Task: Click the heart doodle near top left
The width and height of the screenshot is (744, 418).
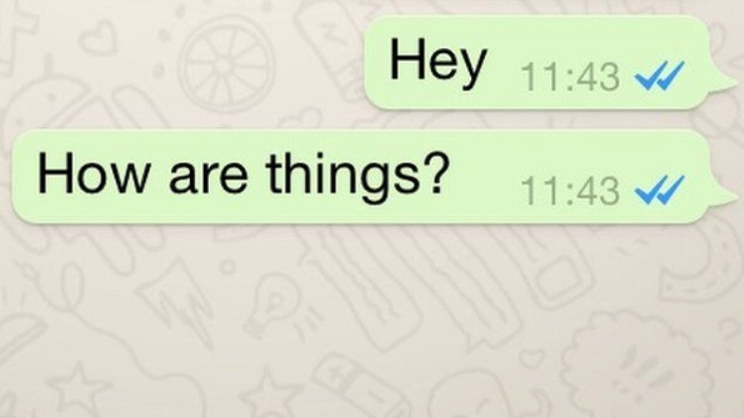Action: coord(98,37)
